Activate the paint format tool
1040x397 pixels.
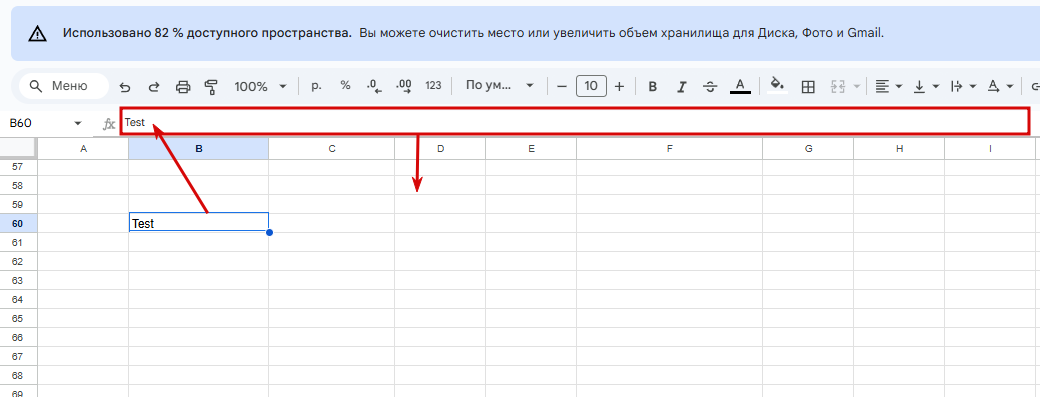pos(212,86)
